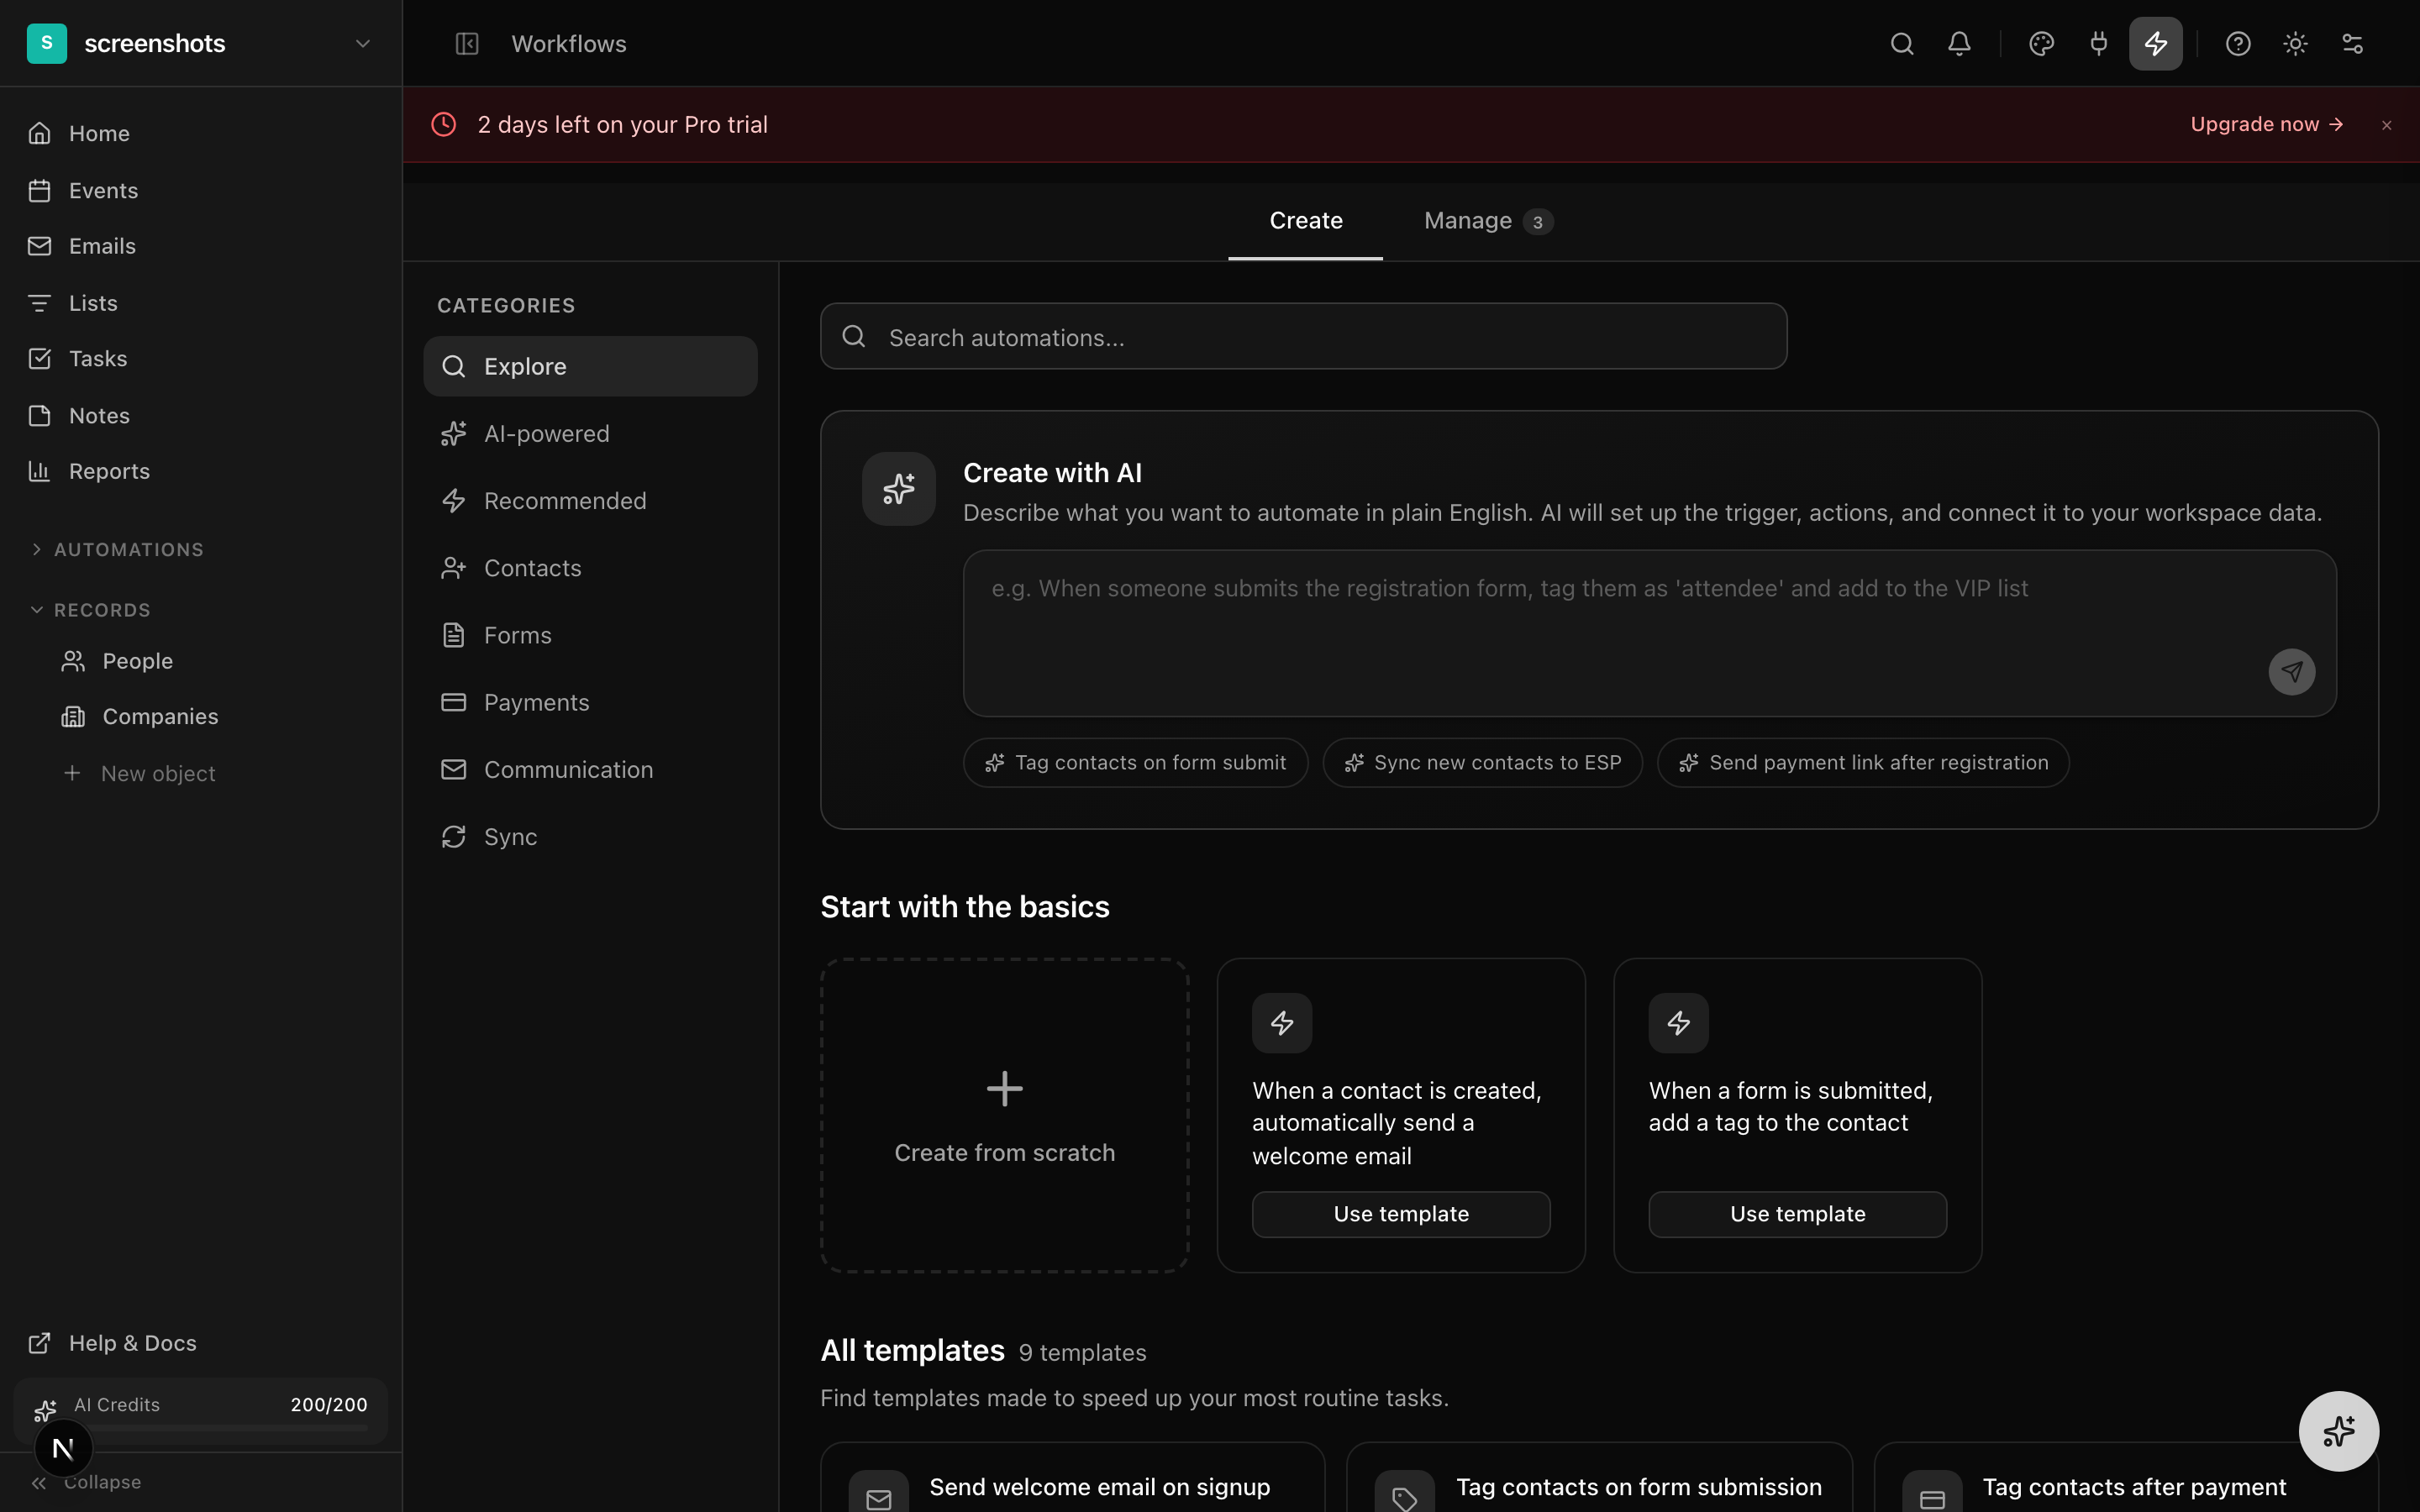Dismiss the Pro trial banner
The height and width of the screenshot is (1512, 2420).
[2386, 125]
